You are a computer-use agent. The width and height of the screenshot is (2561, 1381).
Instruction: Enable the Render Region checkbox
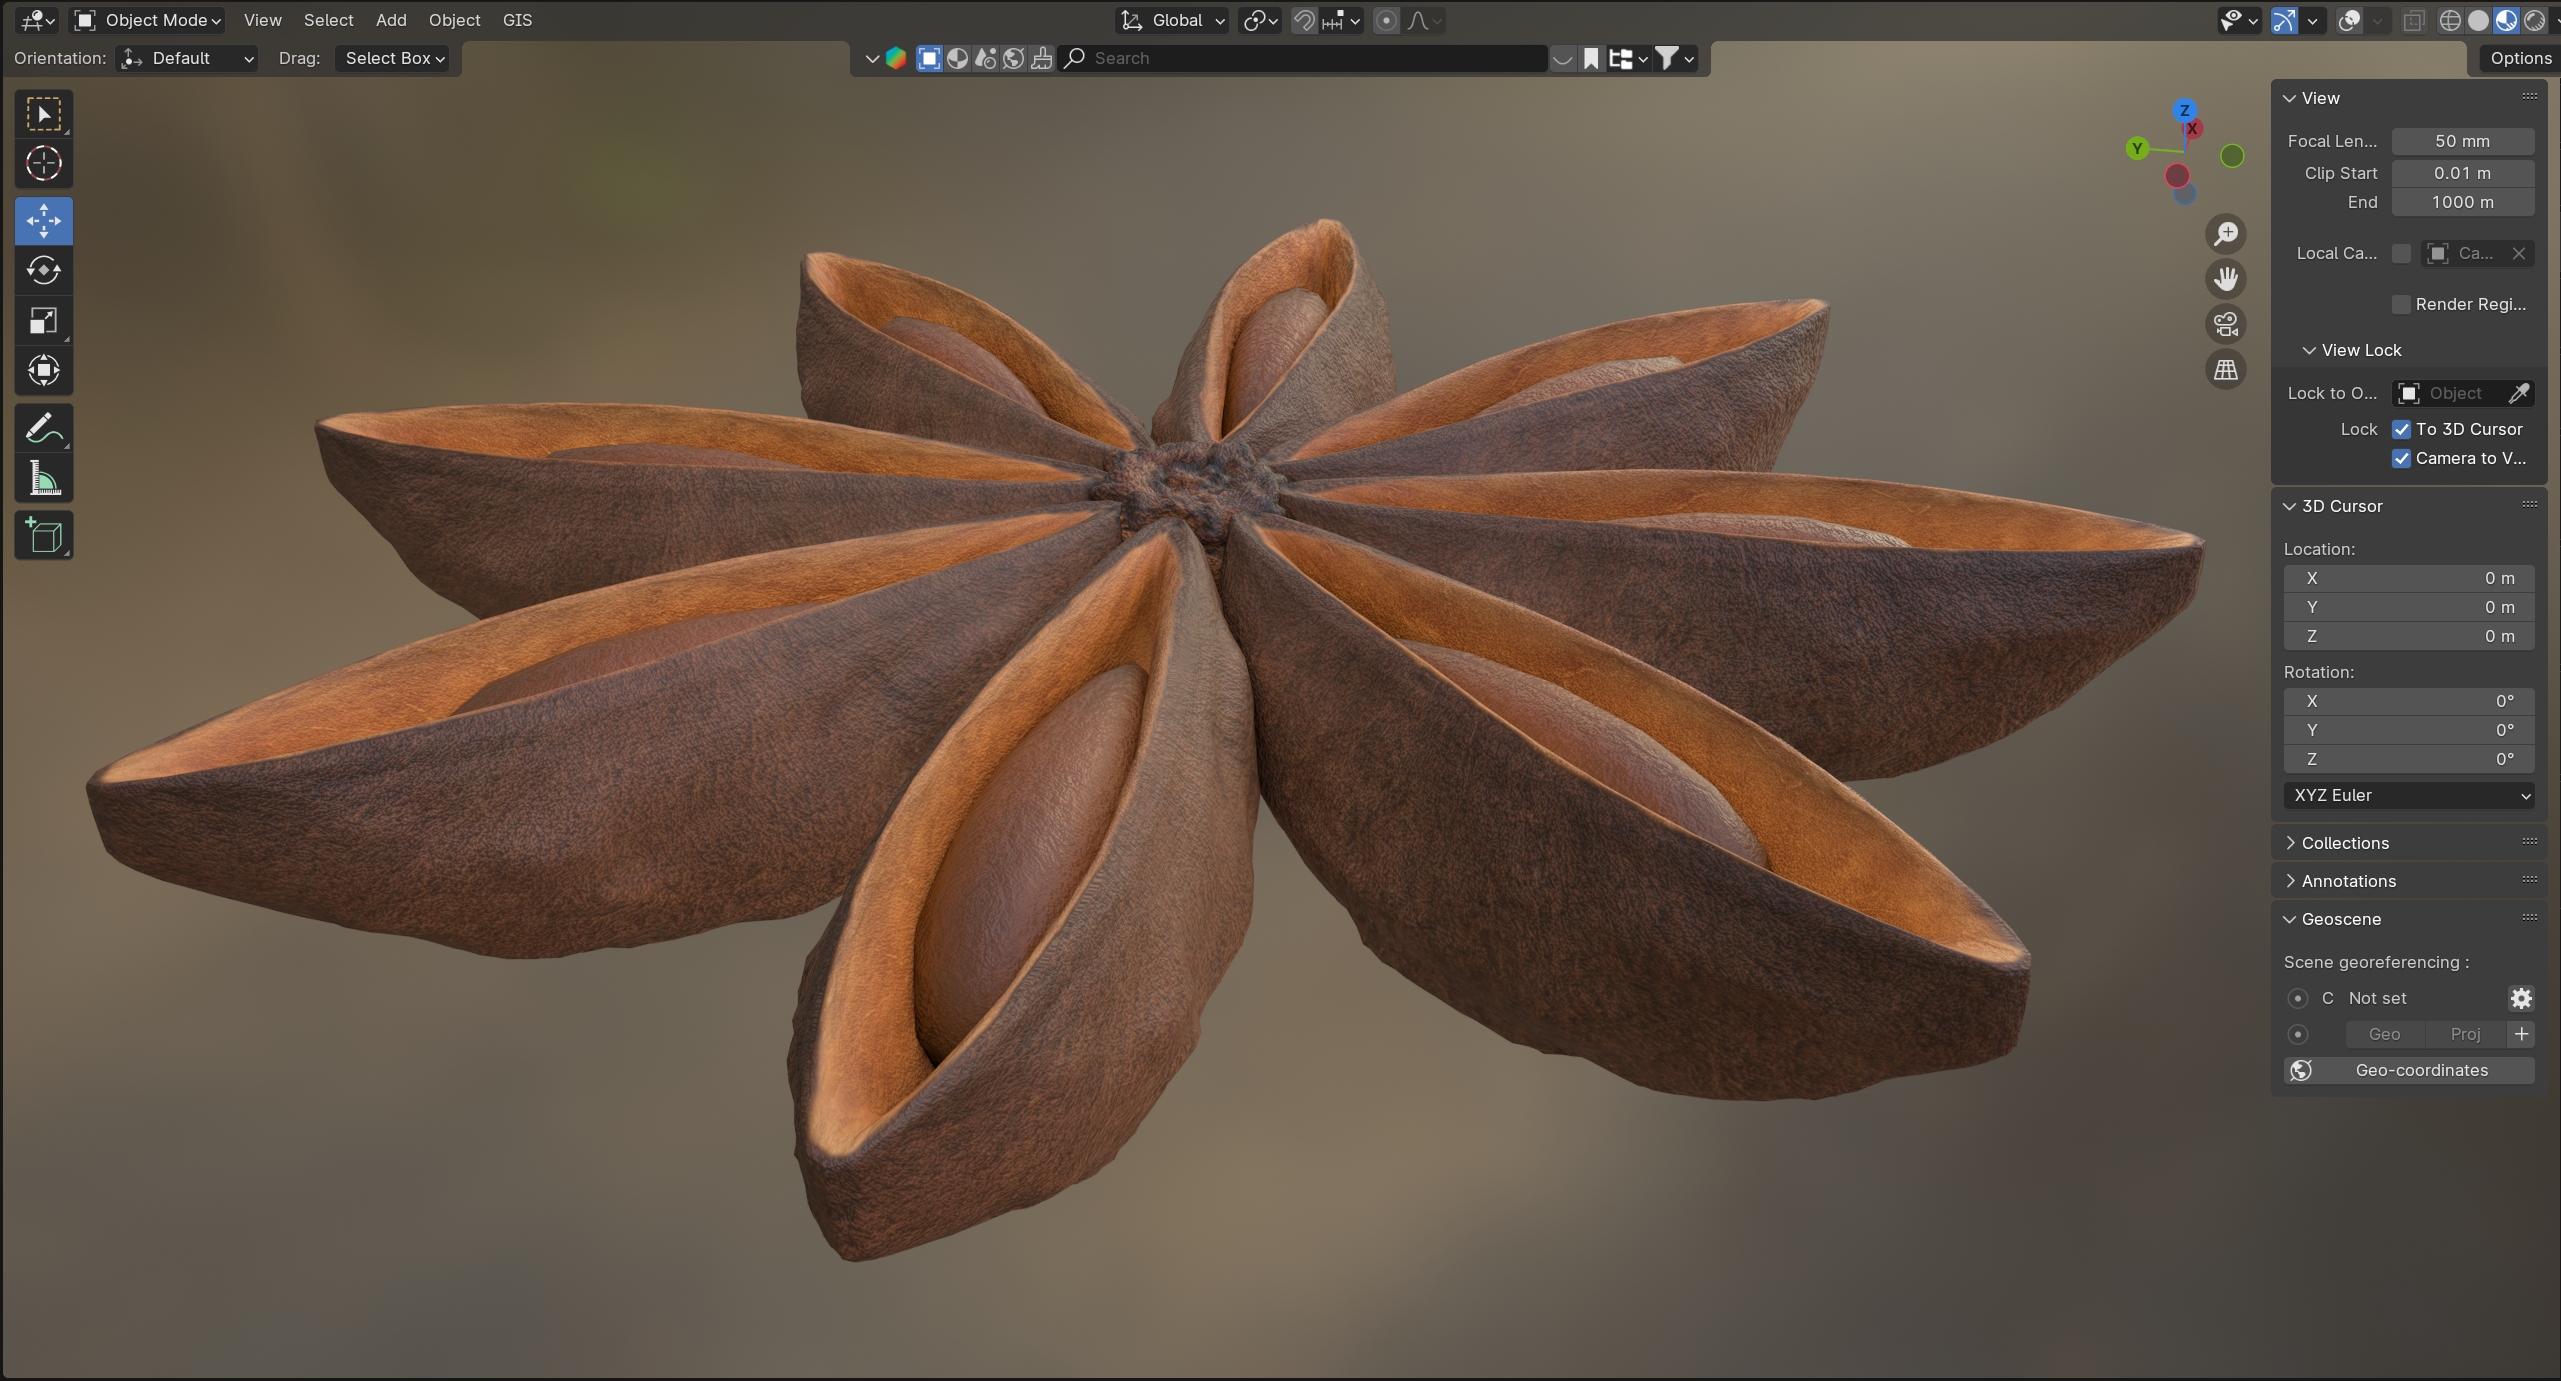[x=2401, y=304]
